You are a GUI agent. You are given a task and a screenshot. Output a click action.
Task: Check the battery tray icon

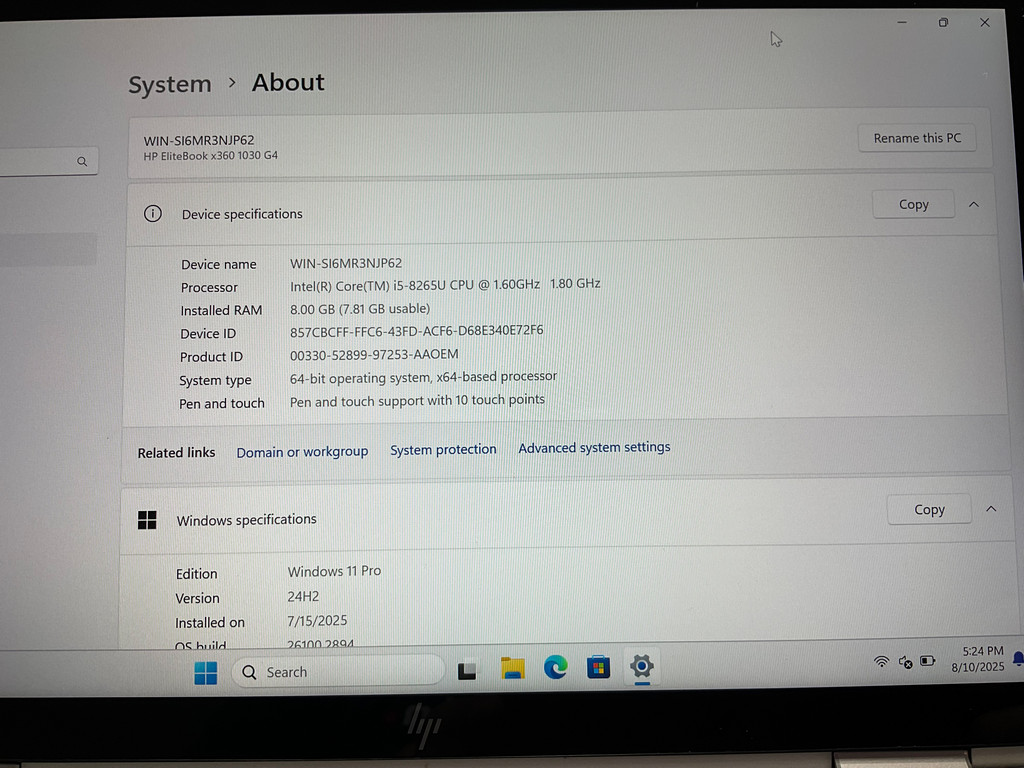click(x=928, y=661)
